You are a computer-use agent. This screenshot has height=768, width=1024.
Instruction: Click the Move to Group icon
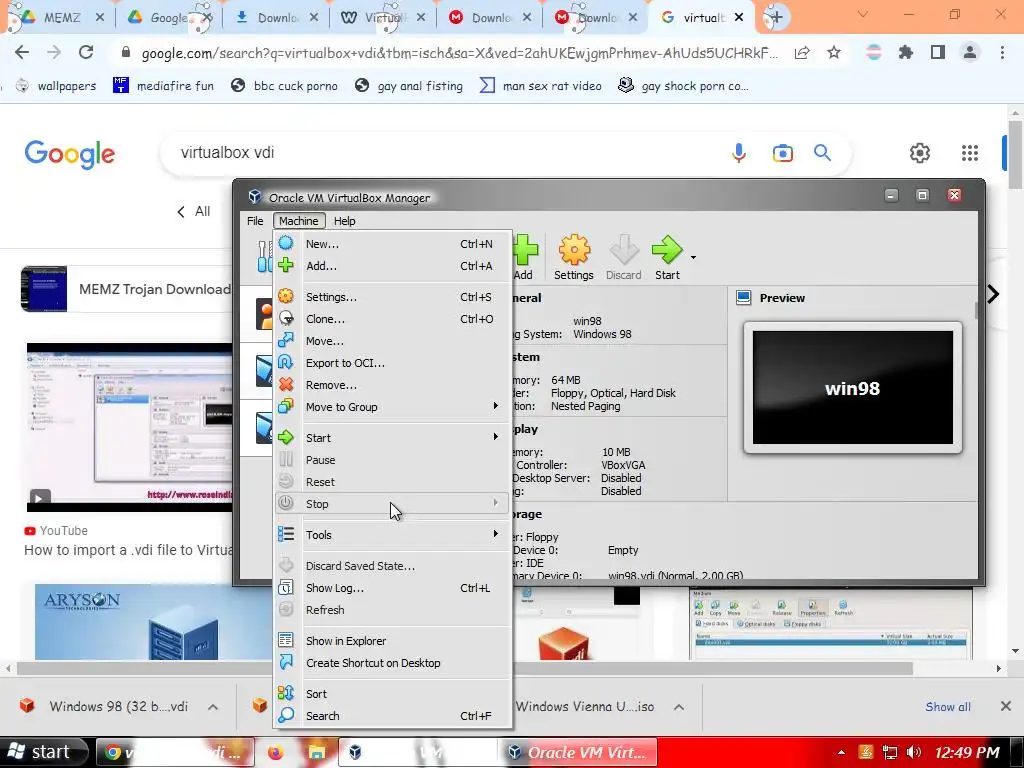[x=285, y=406]
